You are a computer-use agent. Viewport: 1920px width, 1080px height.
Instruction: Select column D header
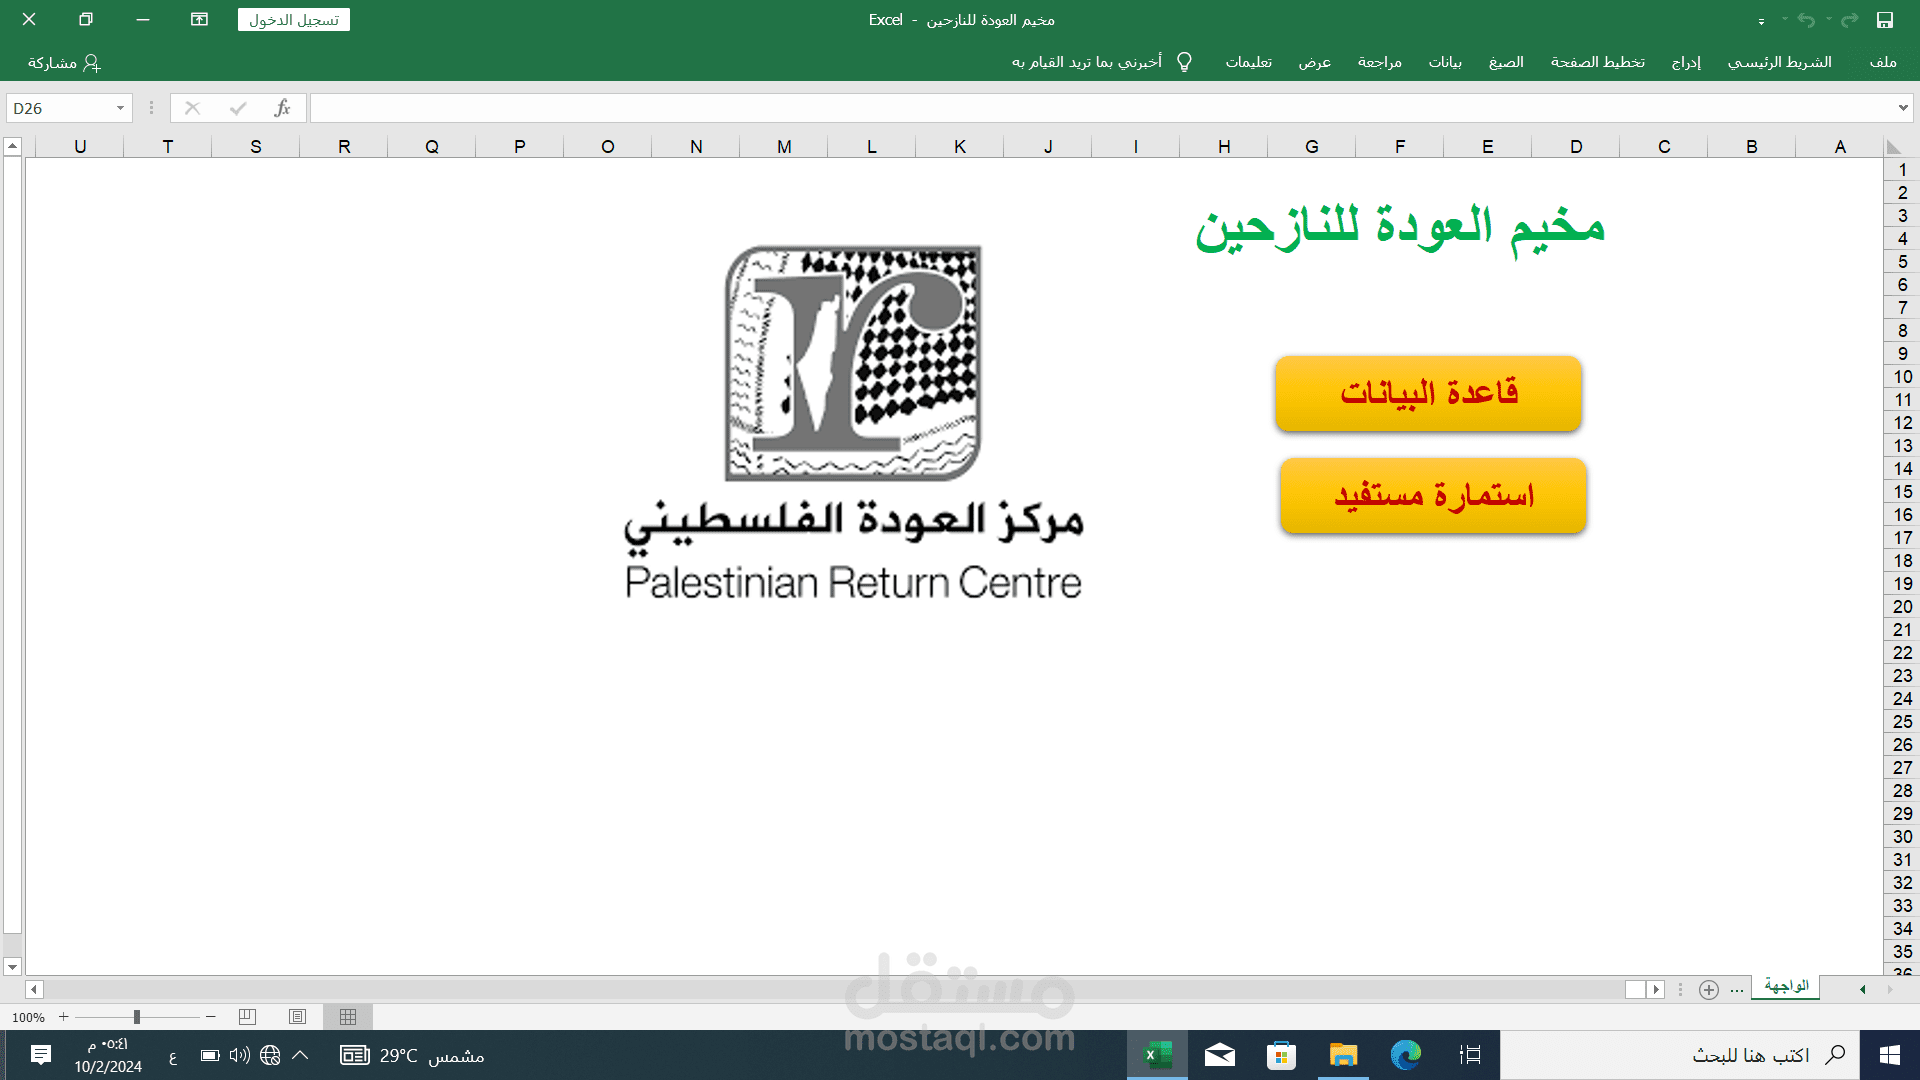coord(1576,147)
